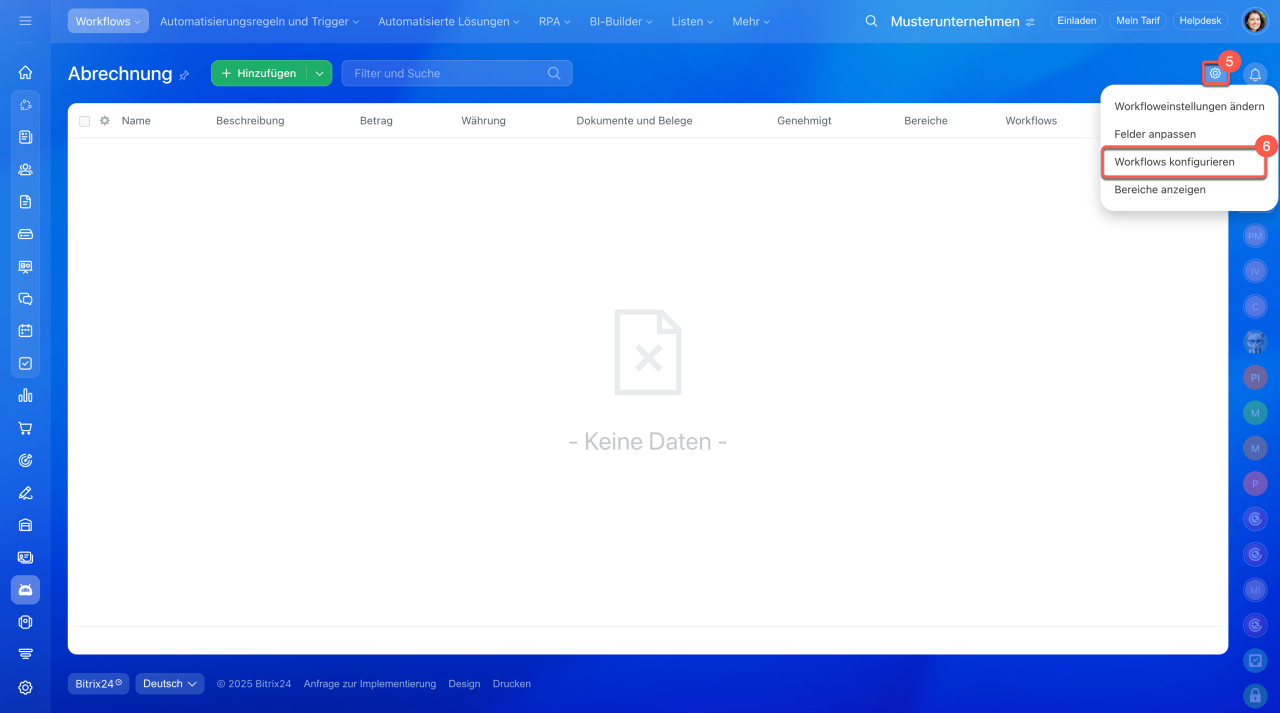Select Workfloweinstellungen ändern

click(x=1189, y=106)
